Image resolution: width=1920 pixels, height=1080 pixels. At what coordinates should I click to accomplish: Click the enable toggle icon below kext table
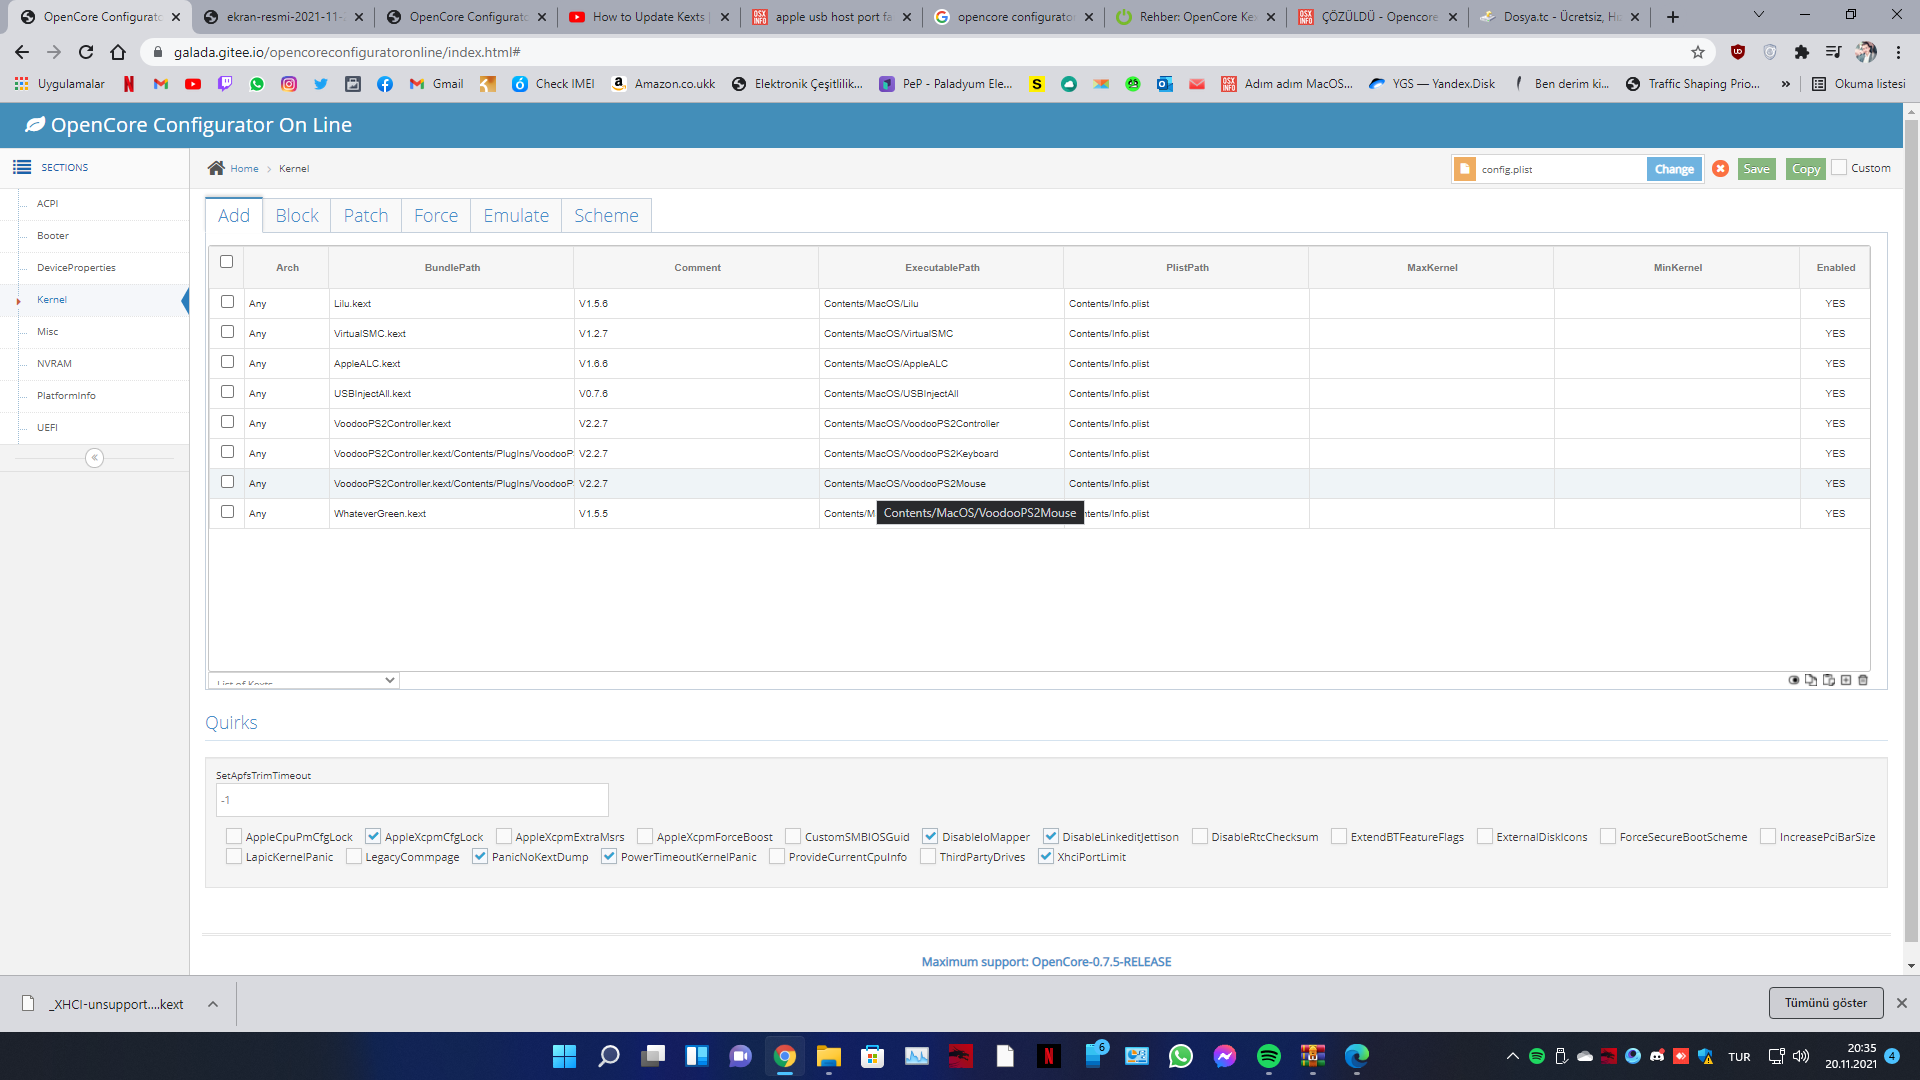point(1794,680)
